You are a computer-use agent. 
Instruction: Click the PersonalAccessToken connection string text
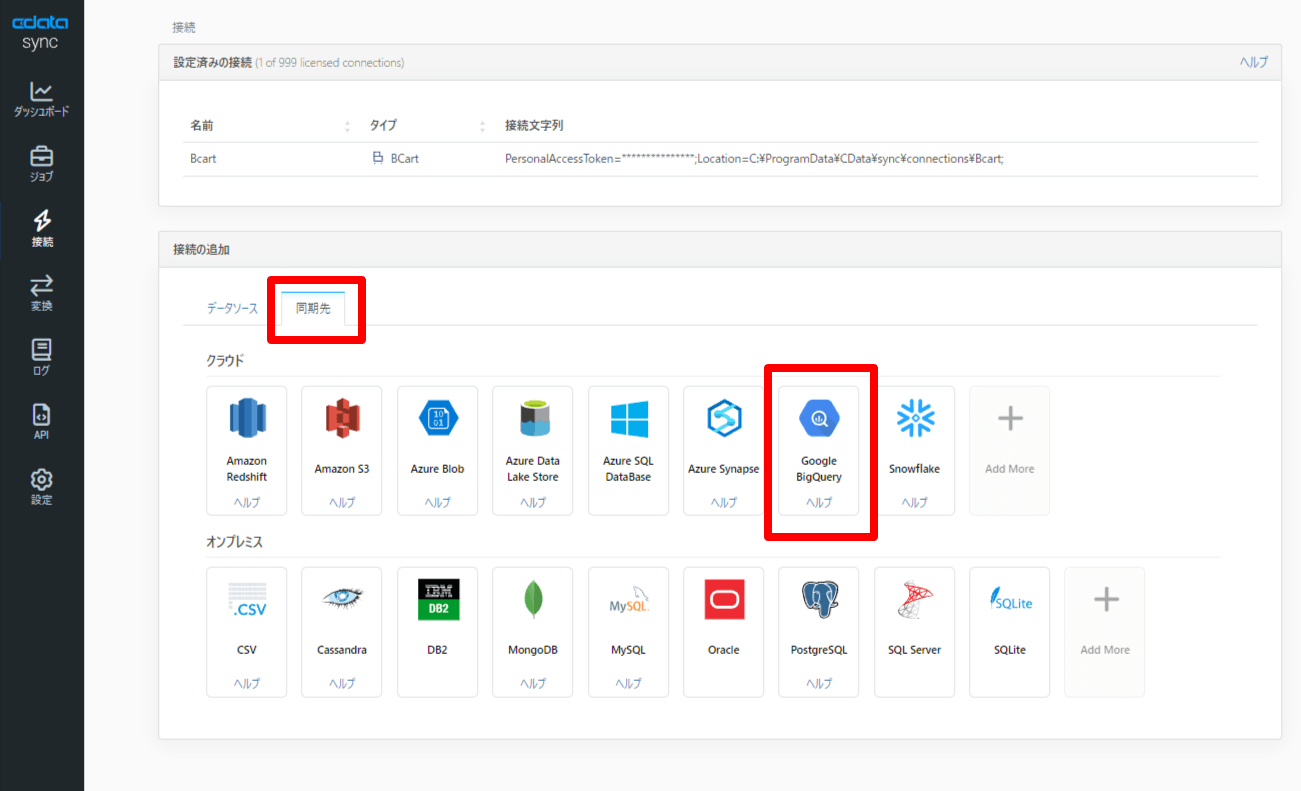[x=754, y=158]
